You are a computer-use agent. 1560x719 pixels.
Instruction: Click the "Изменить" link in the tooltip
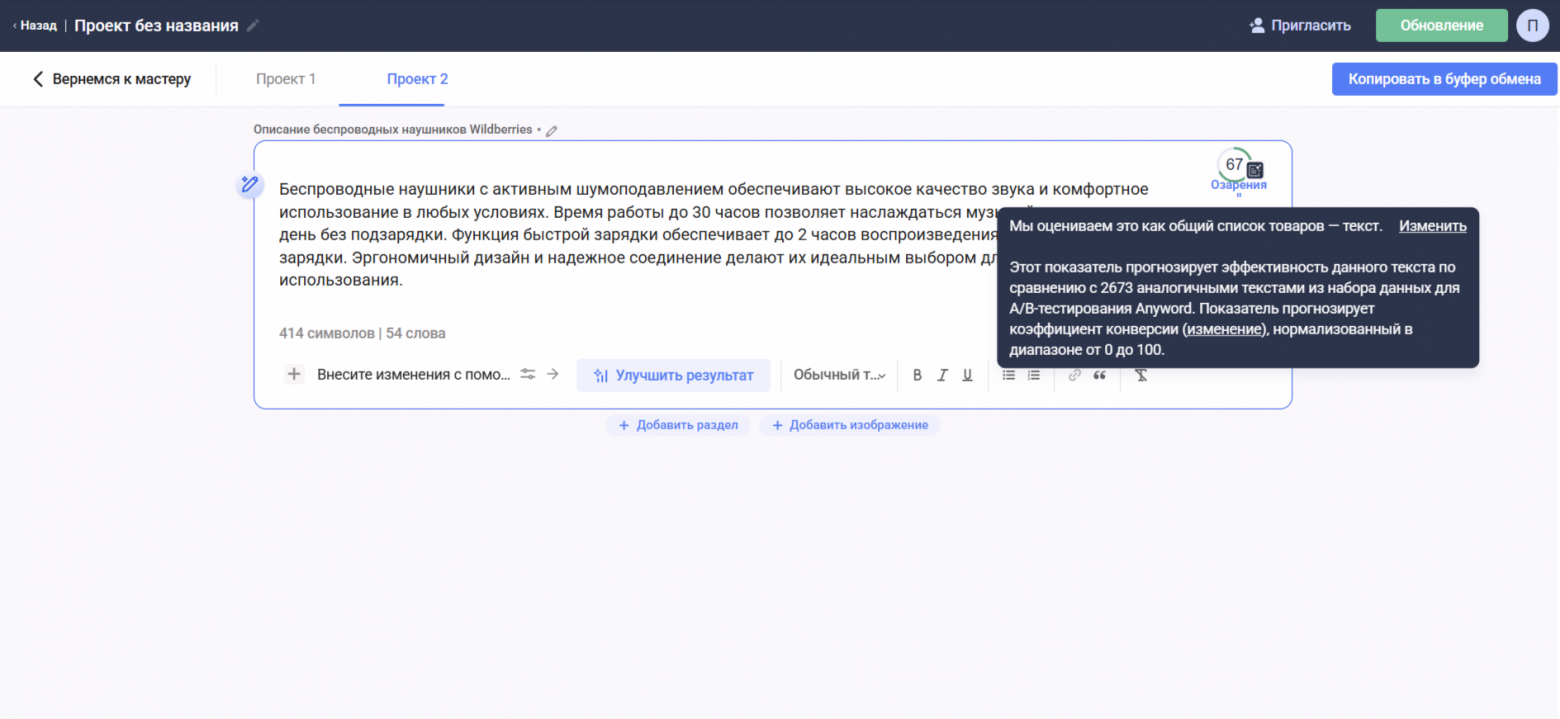pyautogui.click(x=1432, y=226)
